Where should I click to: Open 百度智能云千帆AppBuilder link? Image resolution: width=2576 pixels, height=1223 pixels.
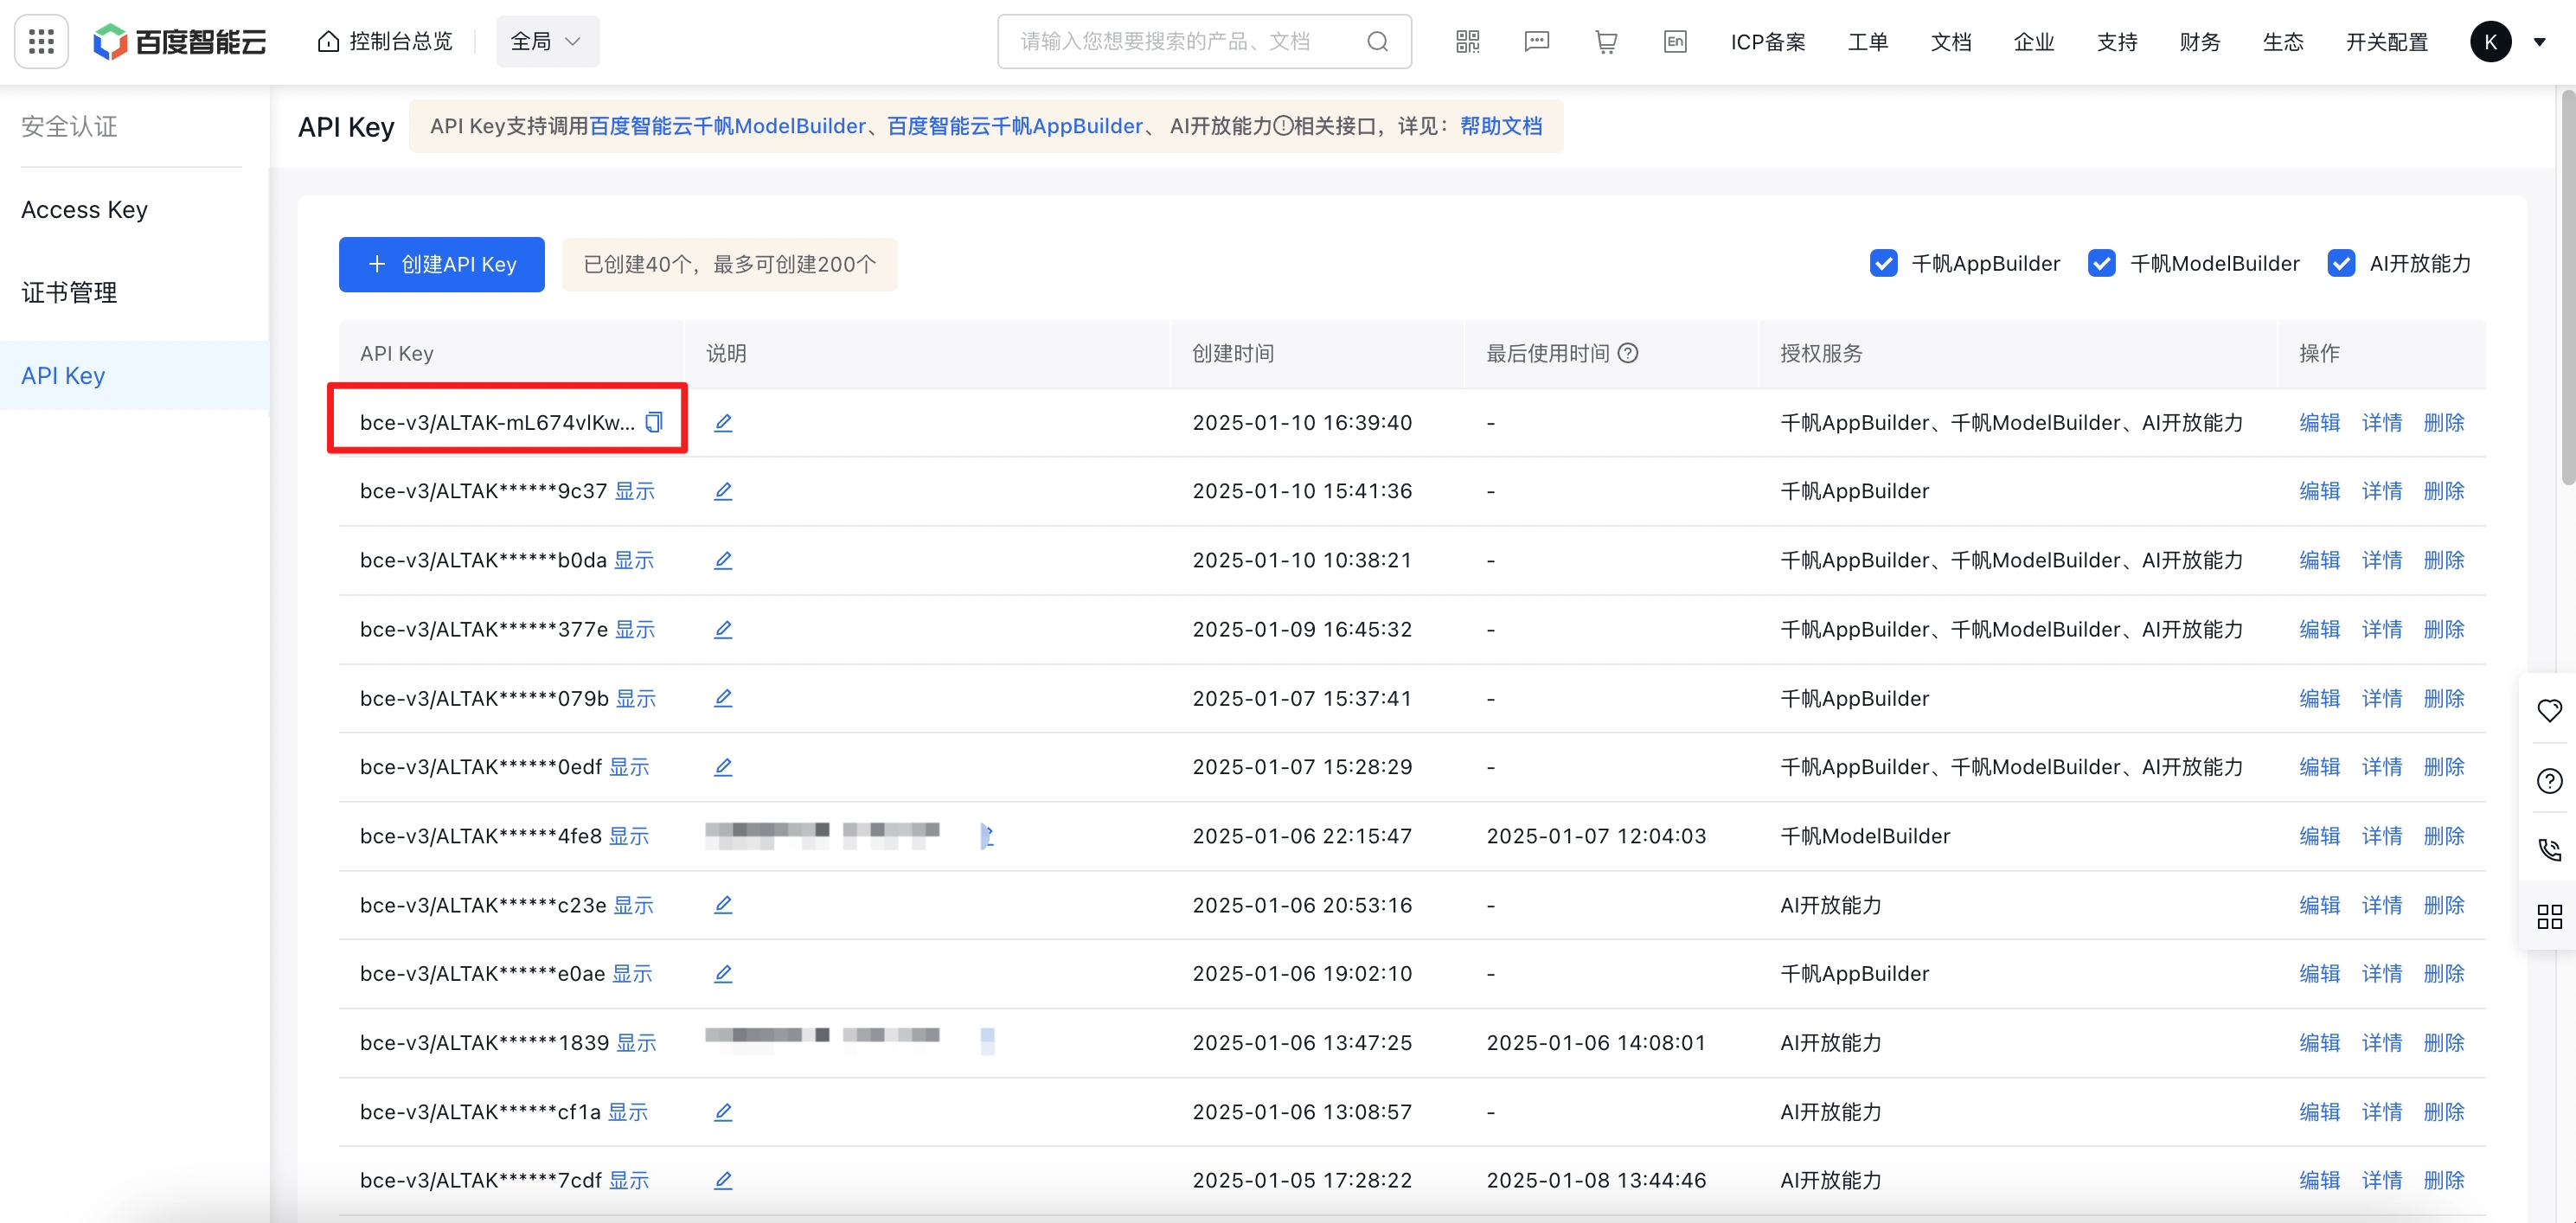(x=1014, y=126)
